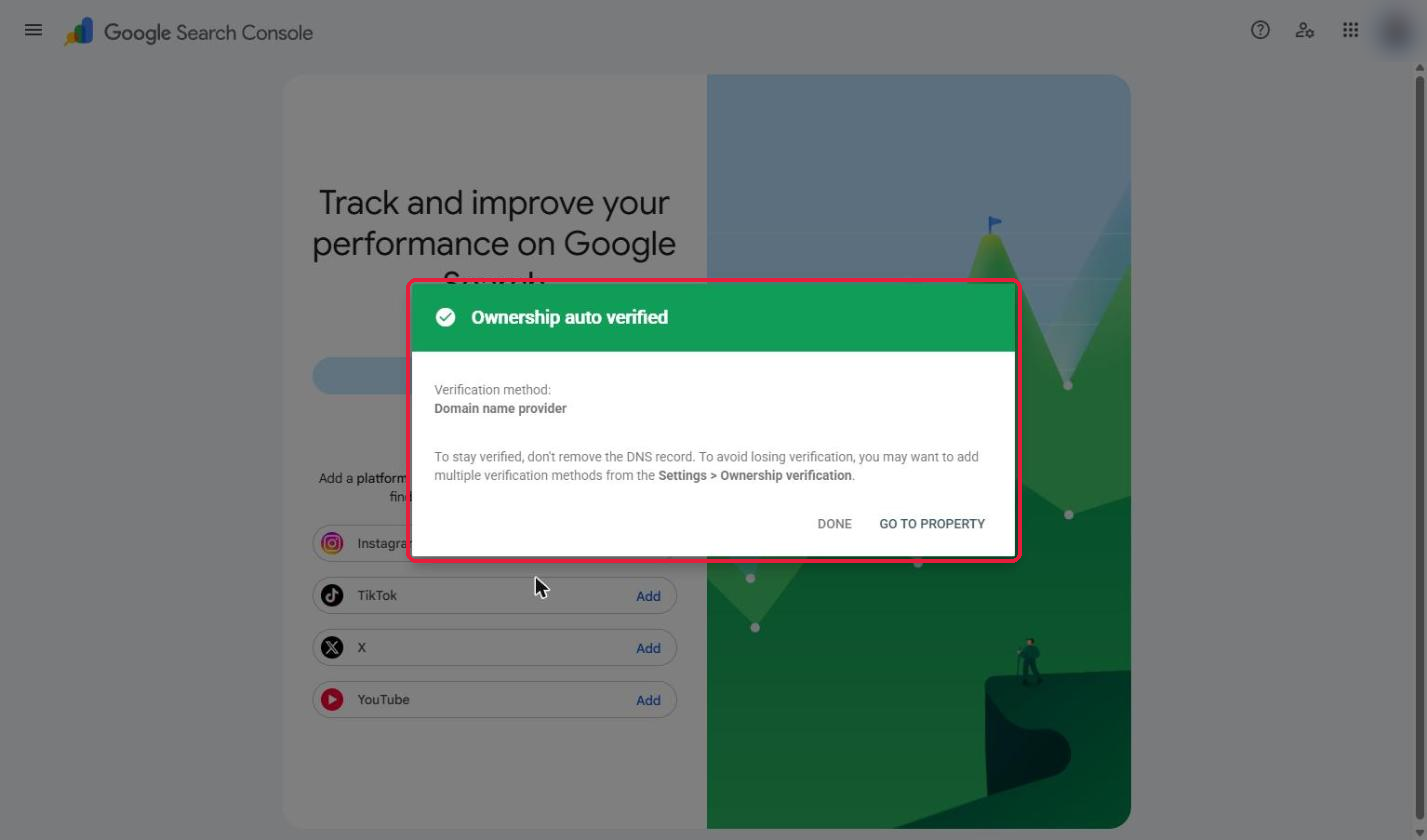Screen dimensions: 1427x840
Task: Click the 'Track and improve your' headline
Action: coord(494,203)
